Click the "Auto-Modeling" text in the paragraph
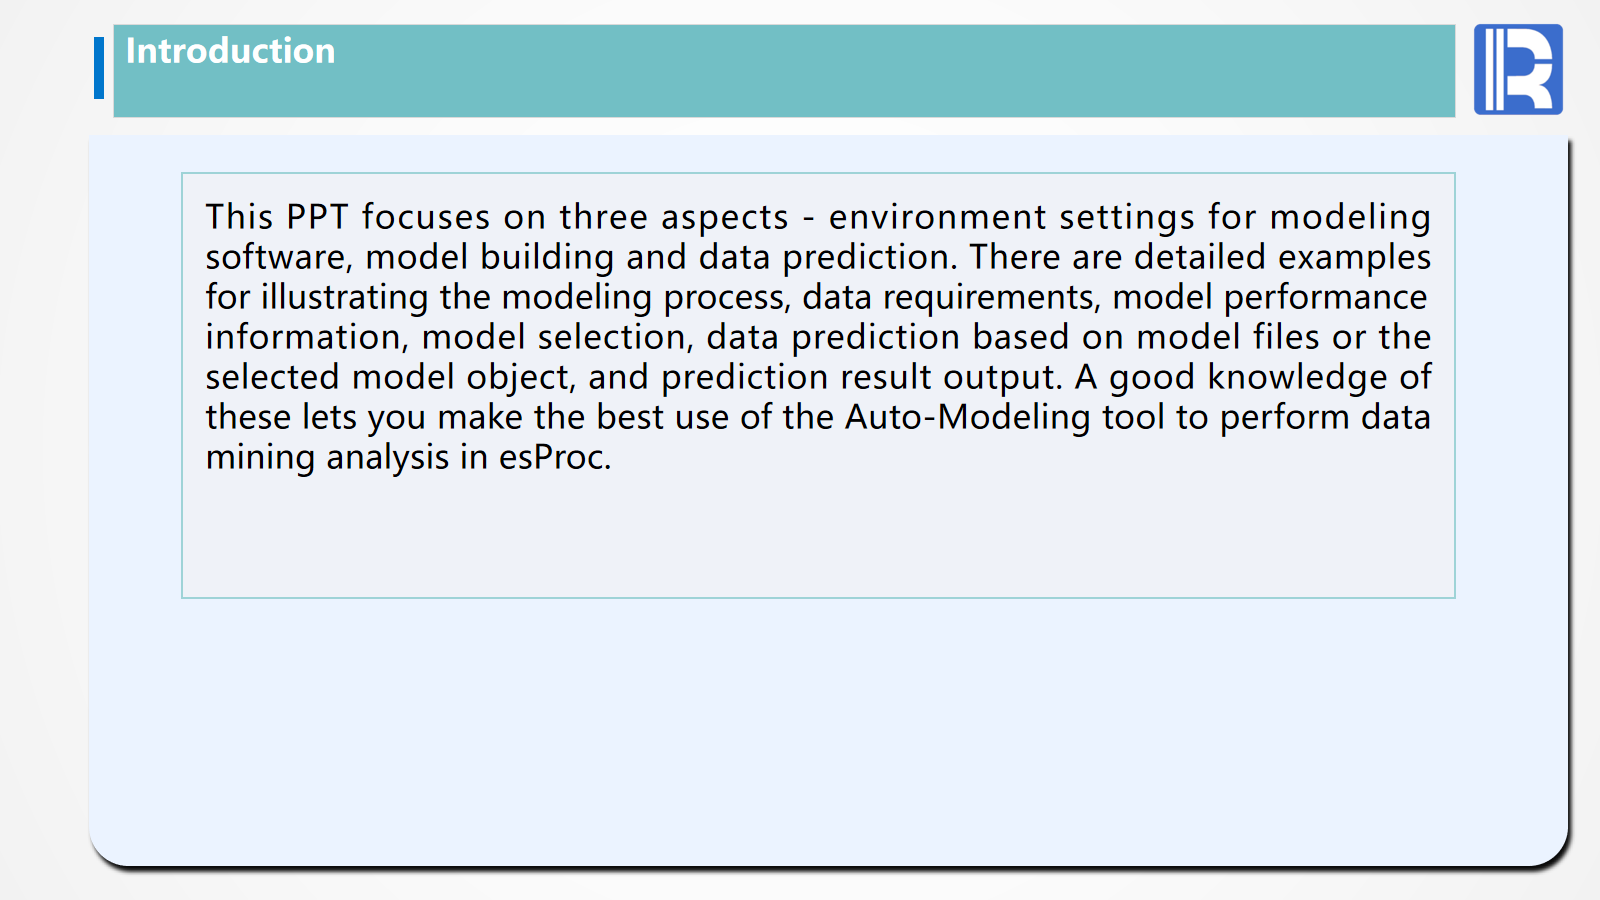This screenshot has height=900, width=1600. pyautogui.click(x=967, y=417)
